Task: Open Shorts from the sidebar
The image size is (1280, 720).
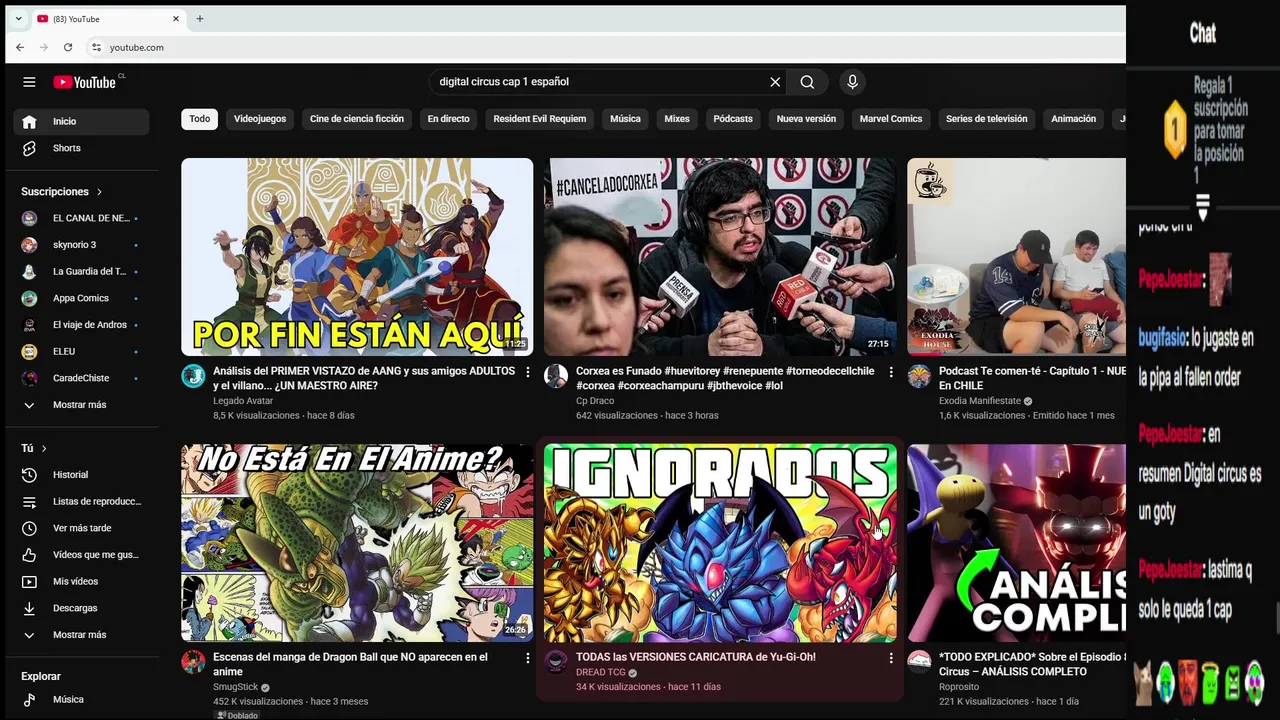Action: (x=81, y=148)
